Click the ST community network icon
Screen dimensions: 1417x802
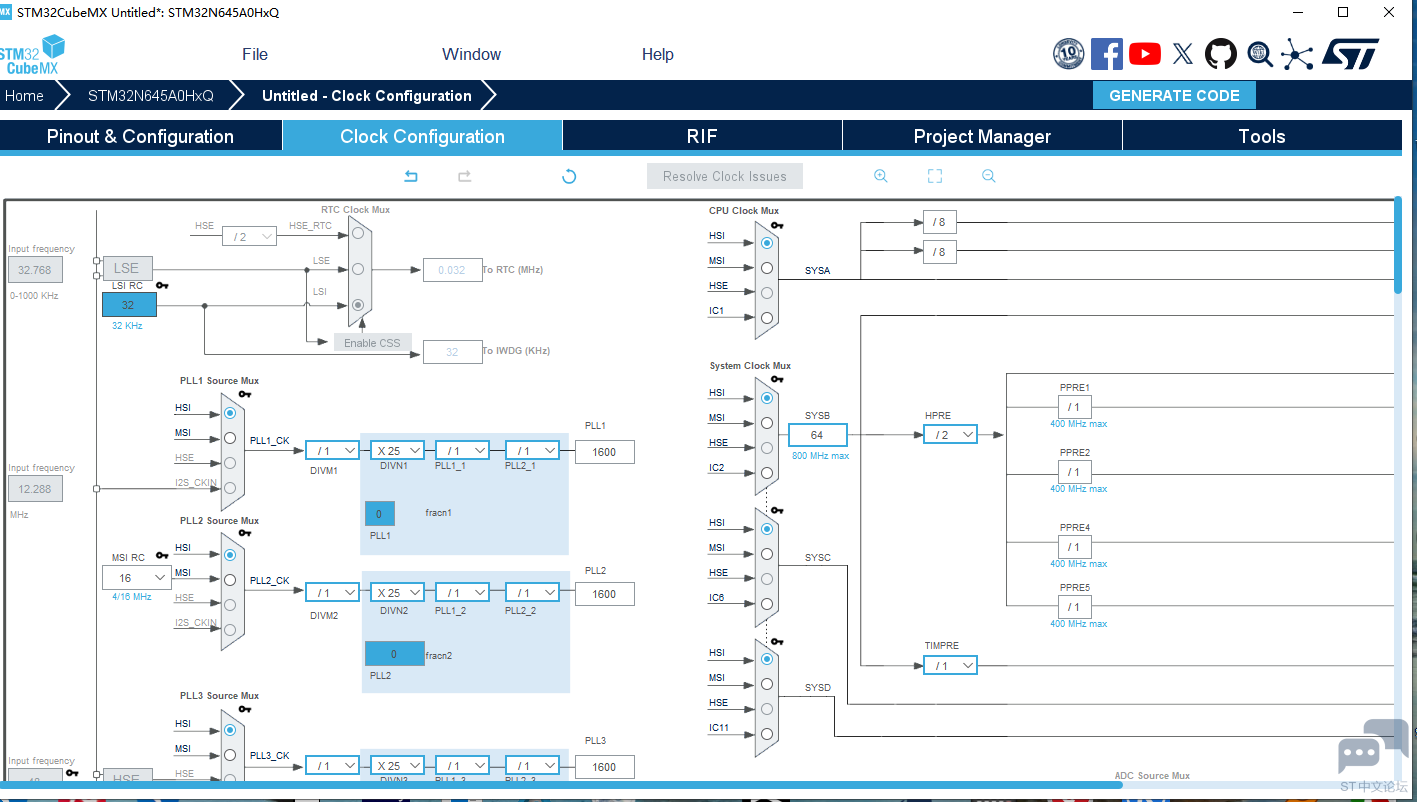click(x=1298, y=54)
